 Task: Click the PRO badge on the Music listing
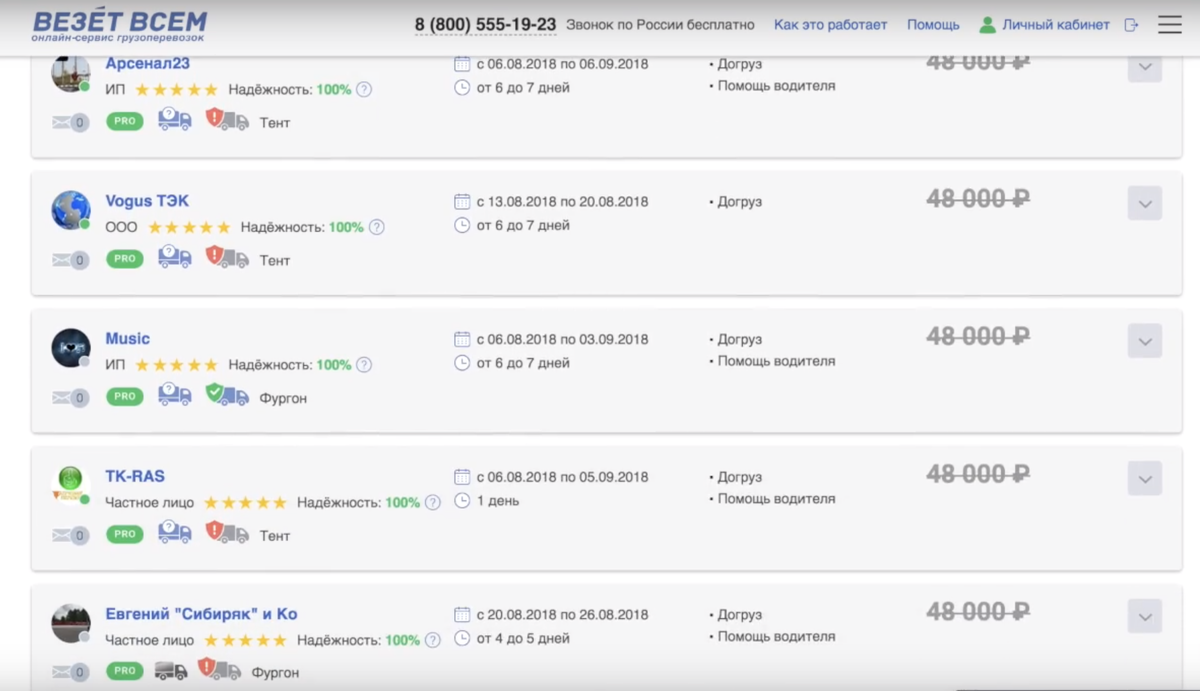coord(124,396)
